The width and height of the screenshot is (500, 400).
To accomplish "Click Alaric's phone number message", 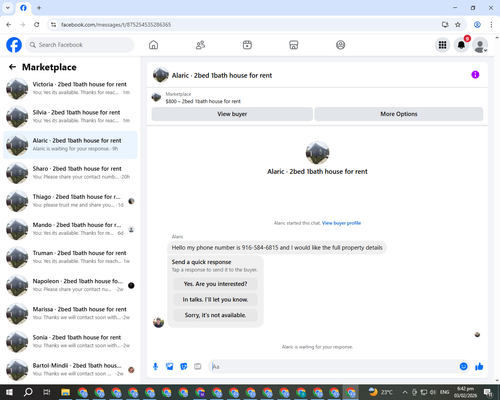I will (x=277, y=248).
